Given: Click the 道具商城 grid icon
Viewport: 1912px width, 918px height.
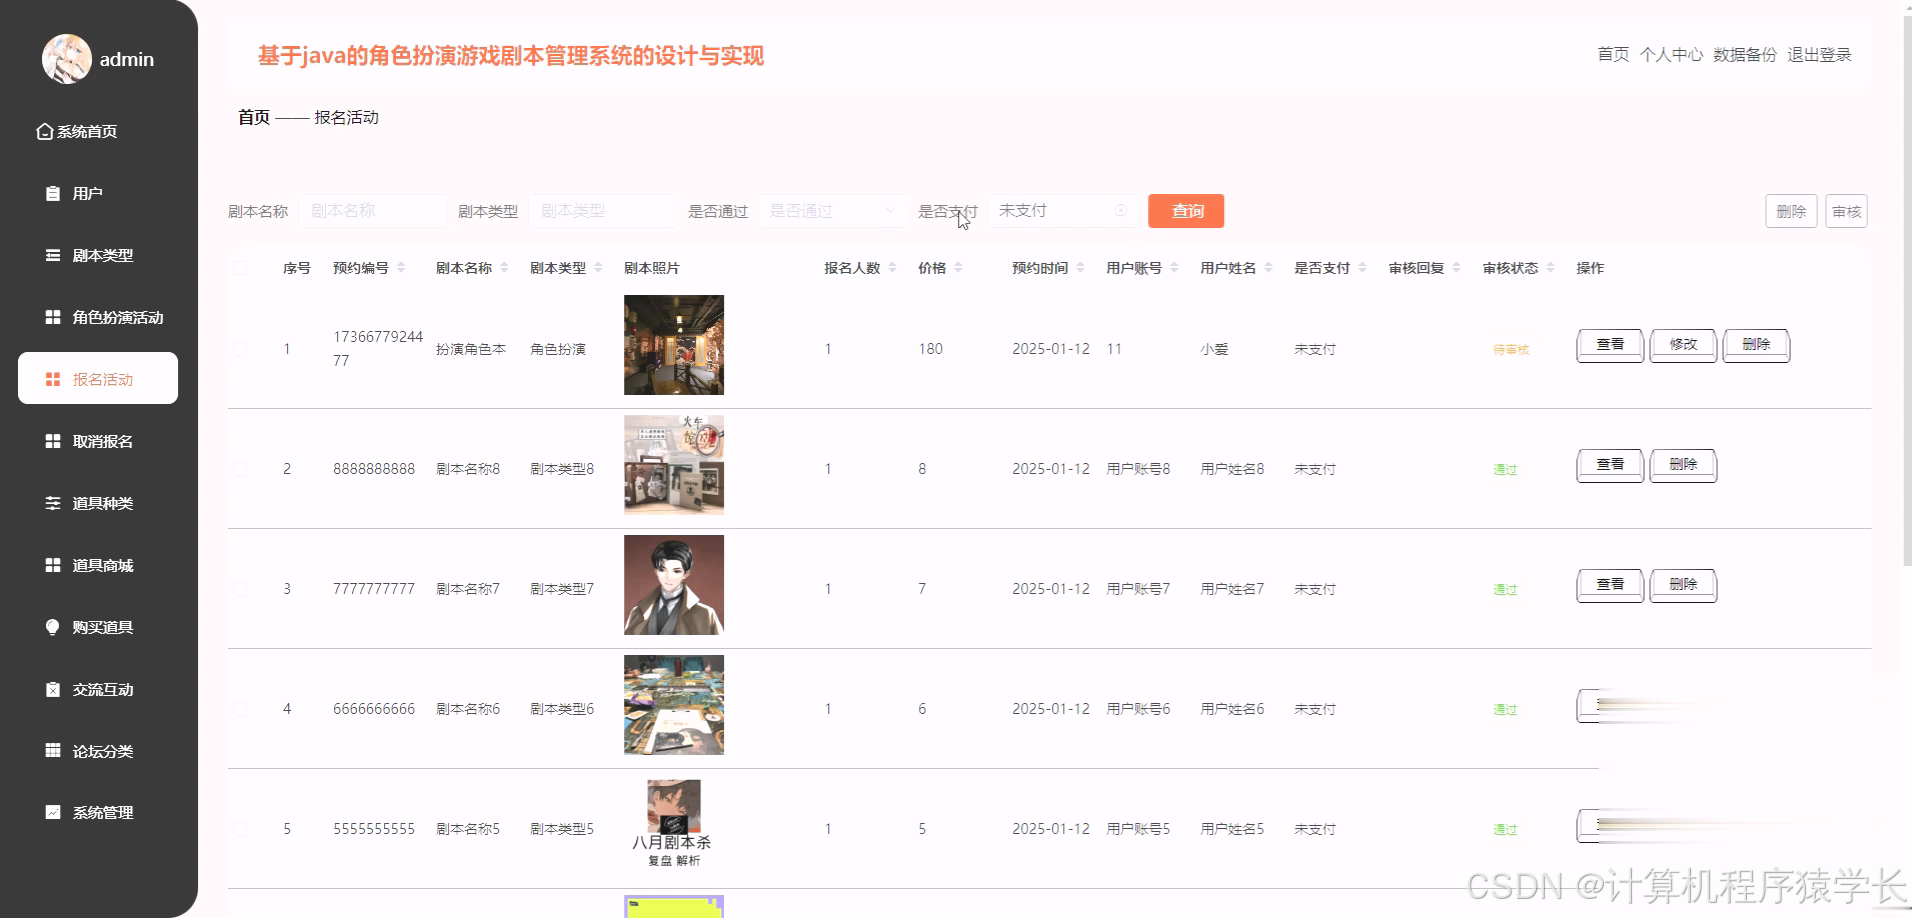Looking at the screenshot, I should coord(53,565).
